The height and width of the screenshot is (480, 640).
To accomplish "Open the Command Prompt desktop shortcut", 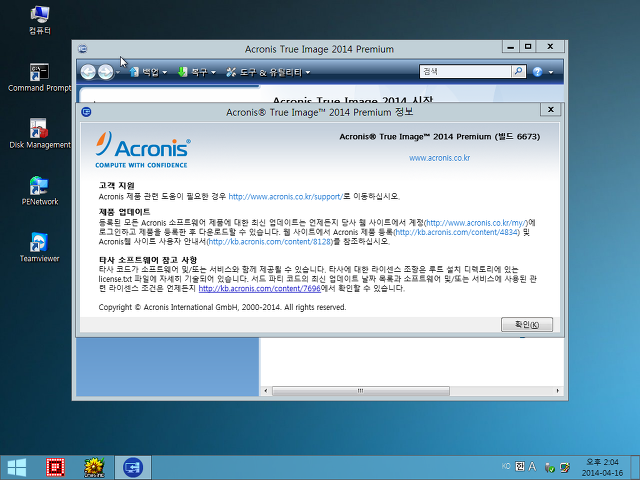I will click(40, 78).
